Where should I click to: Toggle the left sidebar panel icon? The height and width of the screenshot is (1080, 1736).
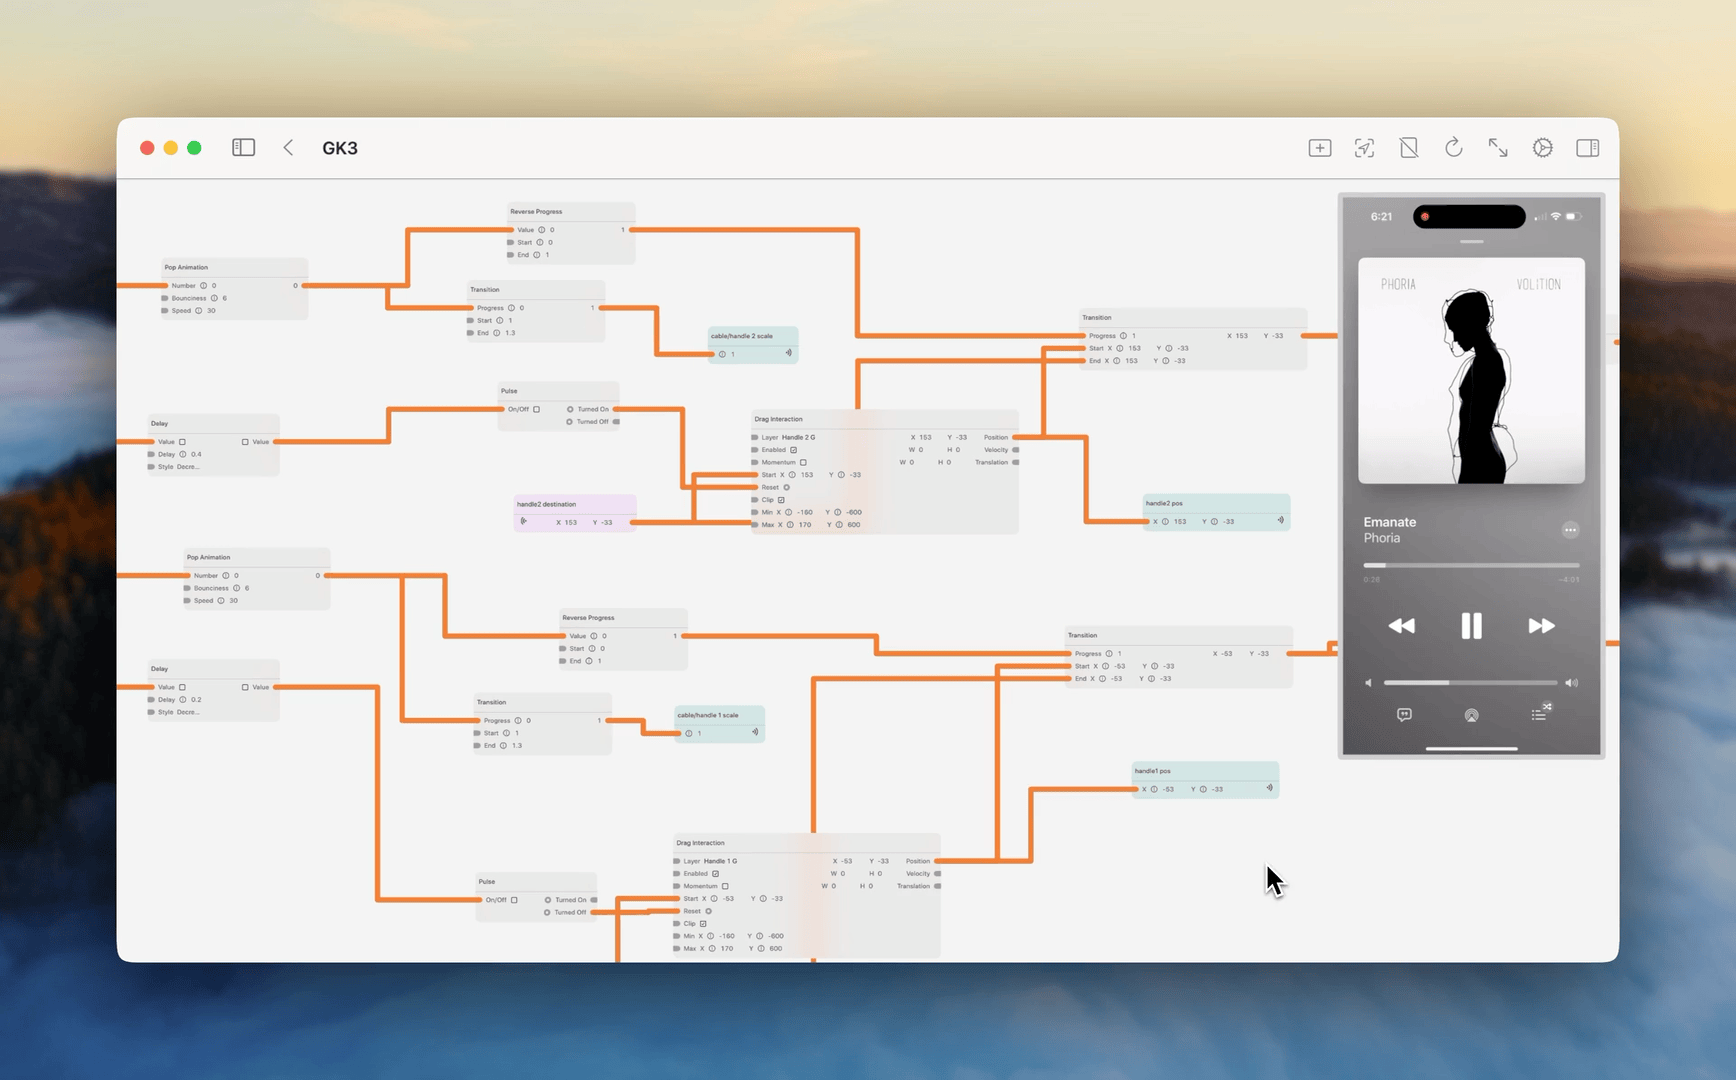[x=243, y=148]
